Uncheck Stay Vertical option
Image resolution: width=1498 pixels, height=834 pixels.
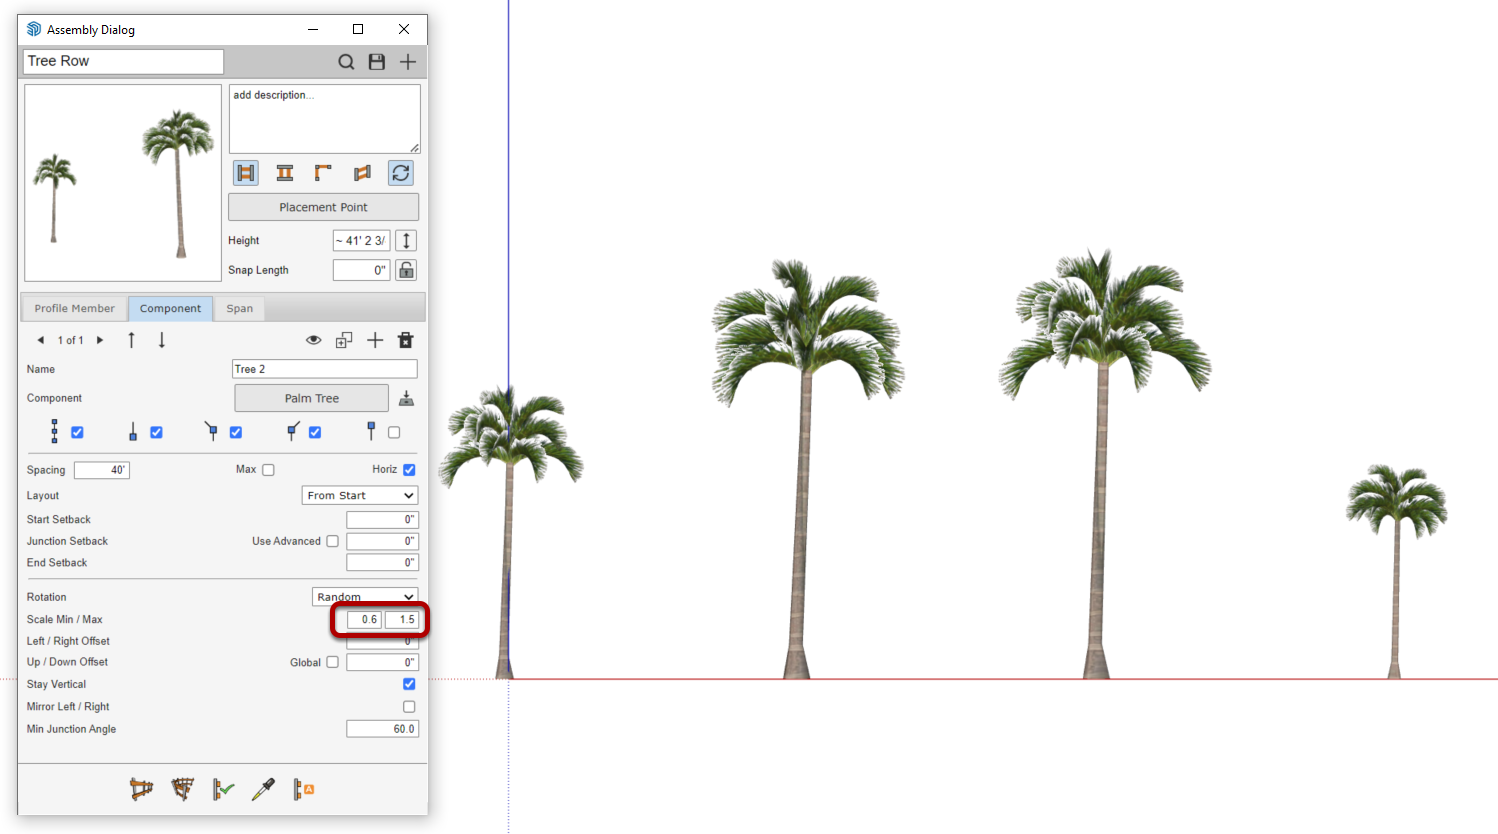click(x=409, y=684)
